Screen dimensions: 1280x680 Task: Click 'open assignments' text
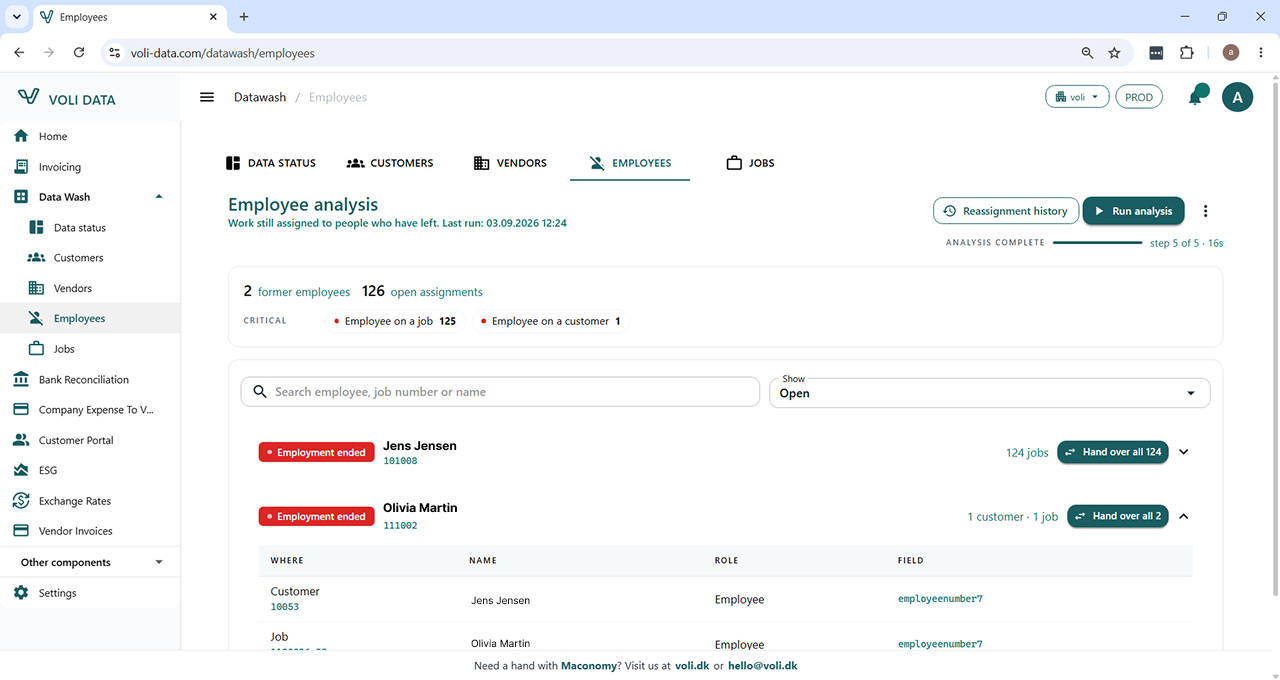[x=436, y=292]
